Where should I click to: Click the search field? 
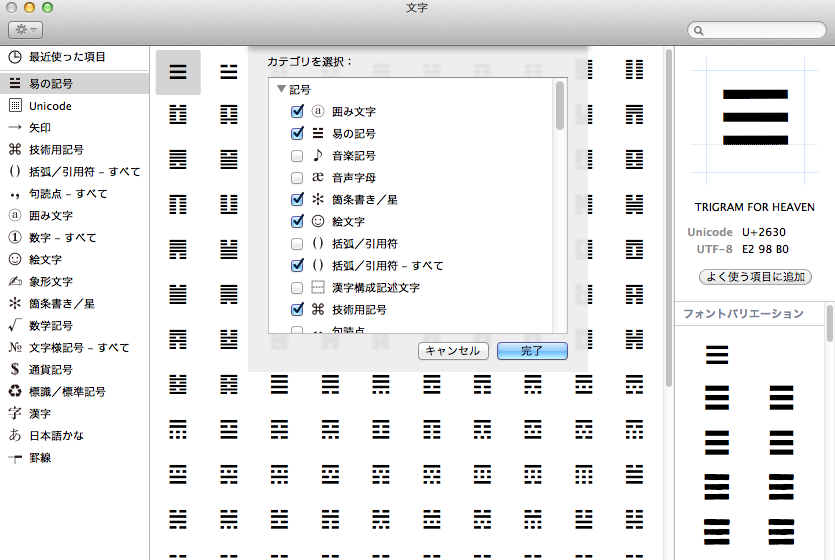(757, 30)
